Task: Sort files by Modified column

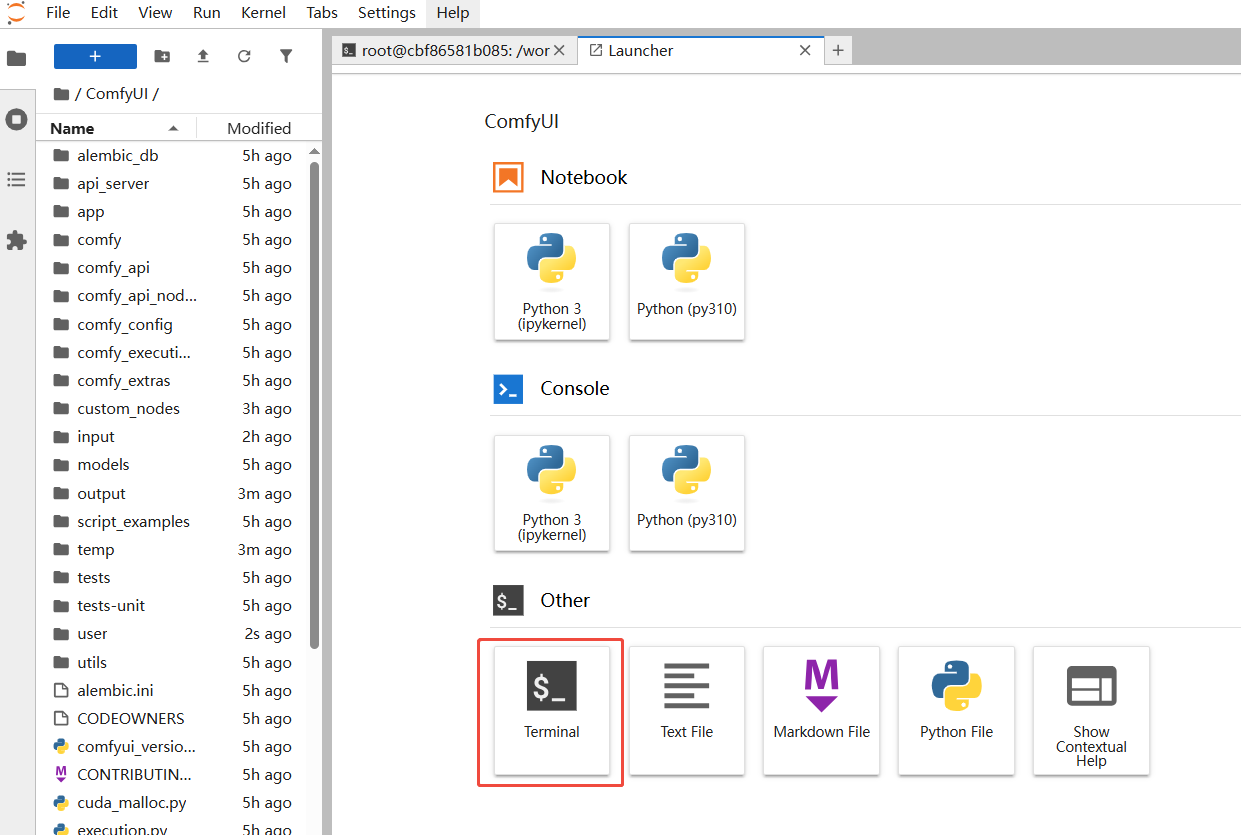Action: coord(259,128)
